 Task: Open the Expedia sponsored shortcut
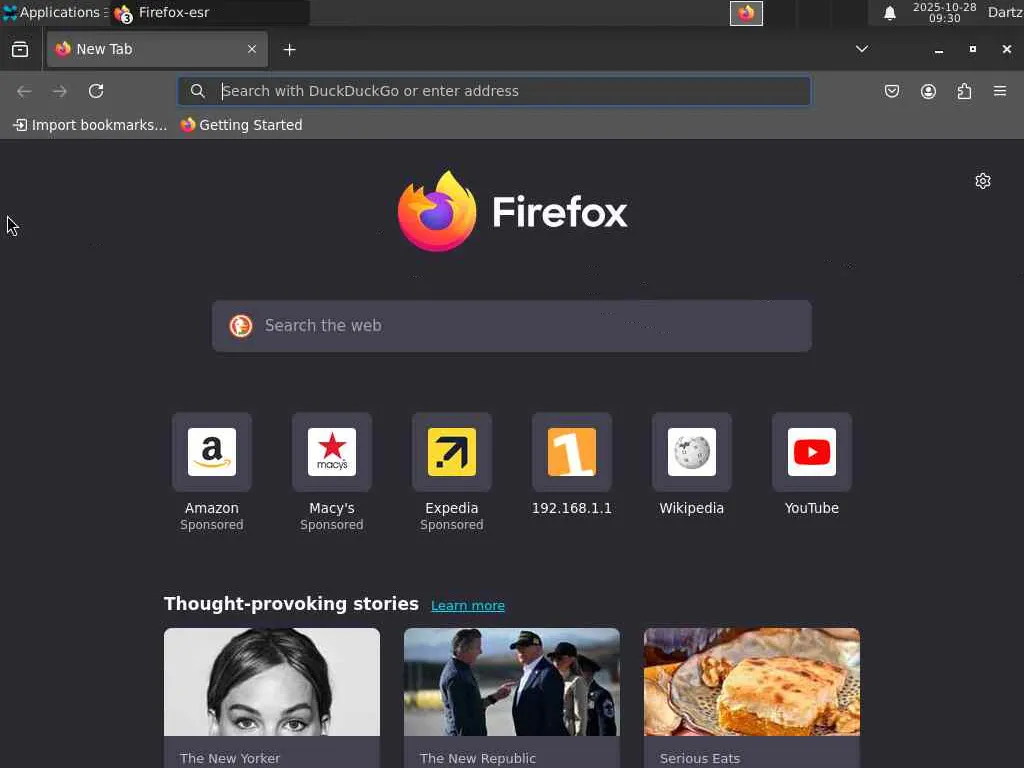point(452,452)
